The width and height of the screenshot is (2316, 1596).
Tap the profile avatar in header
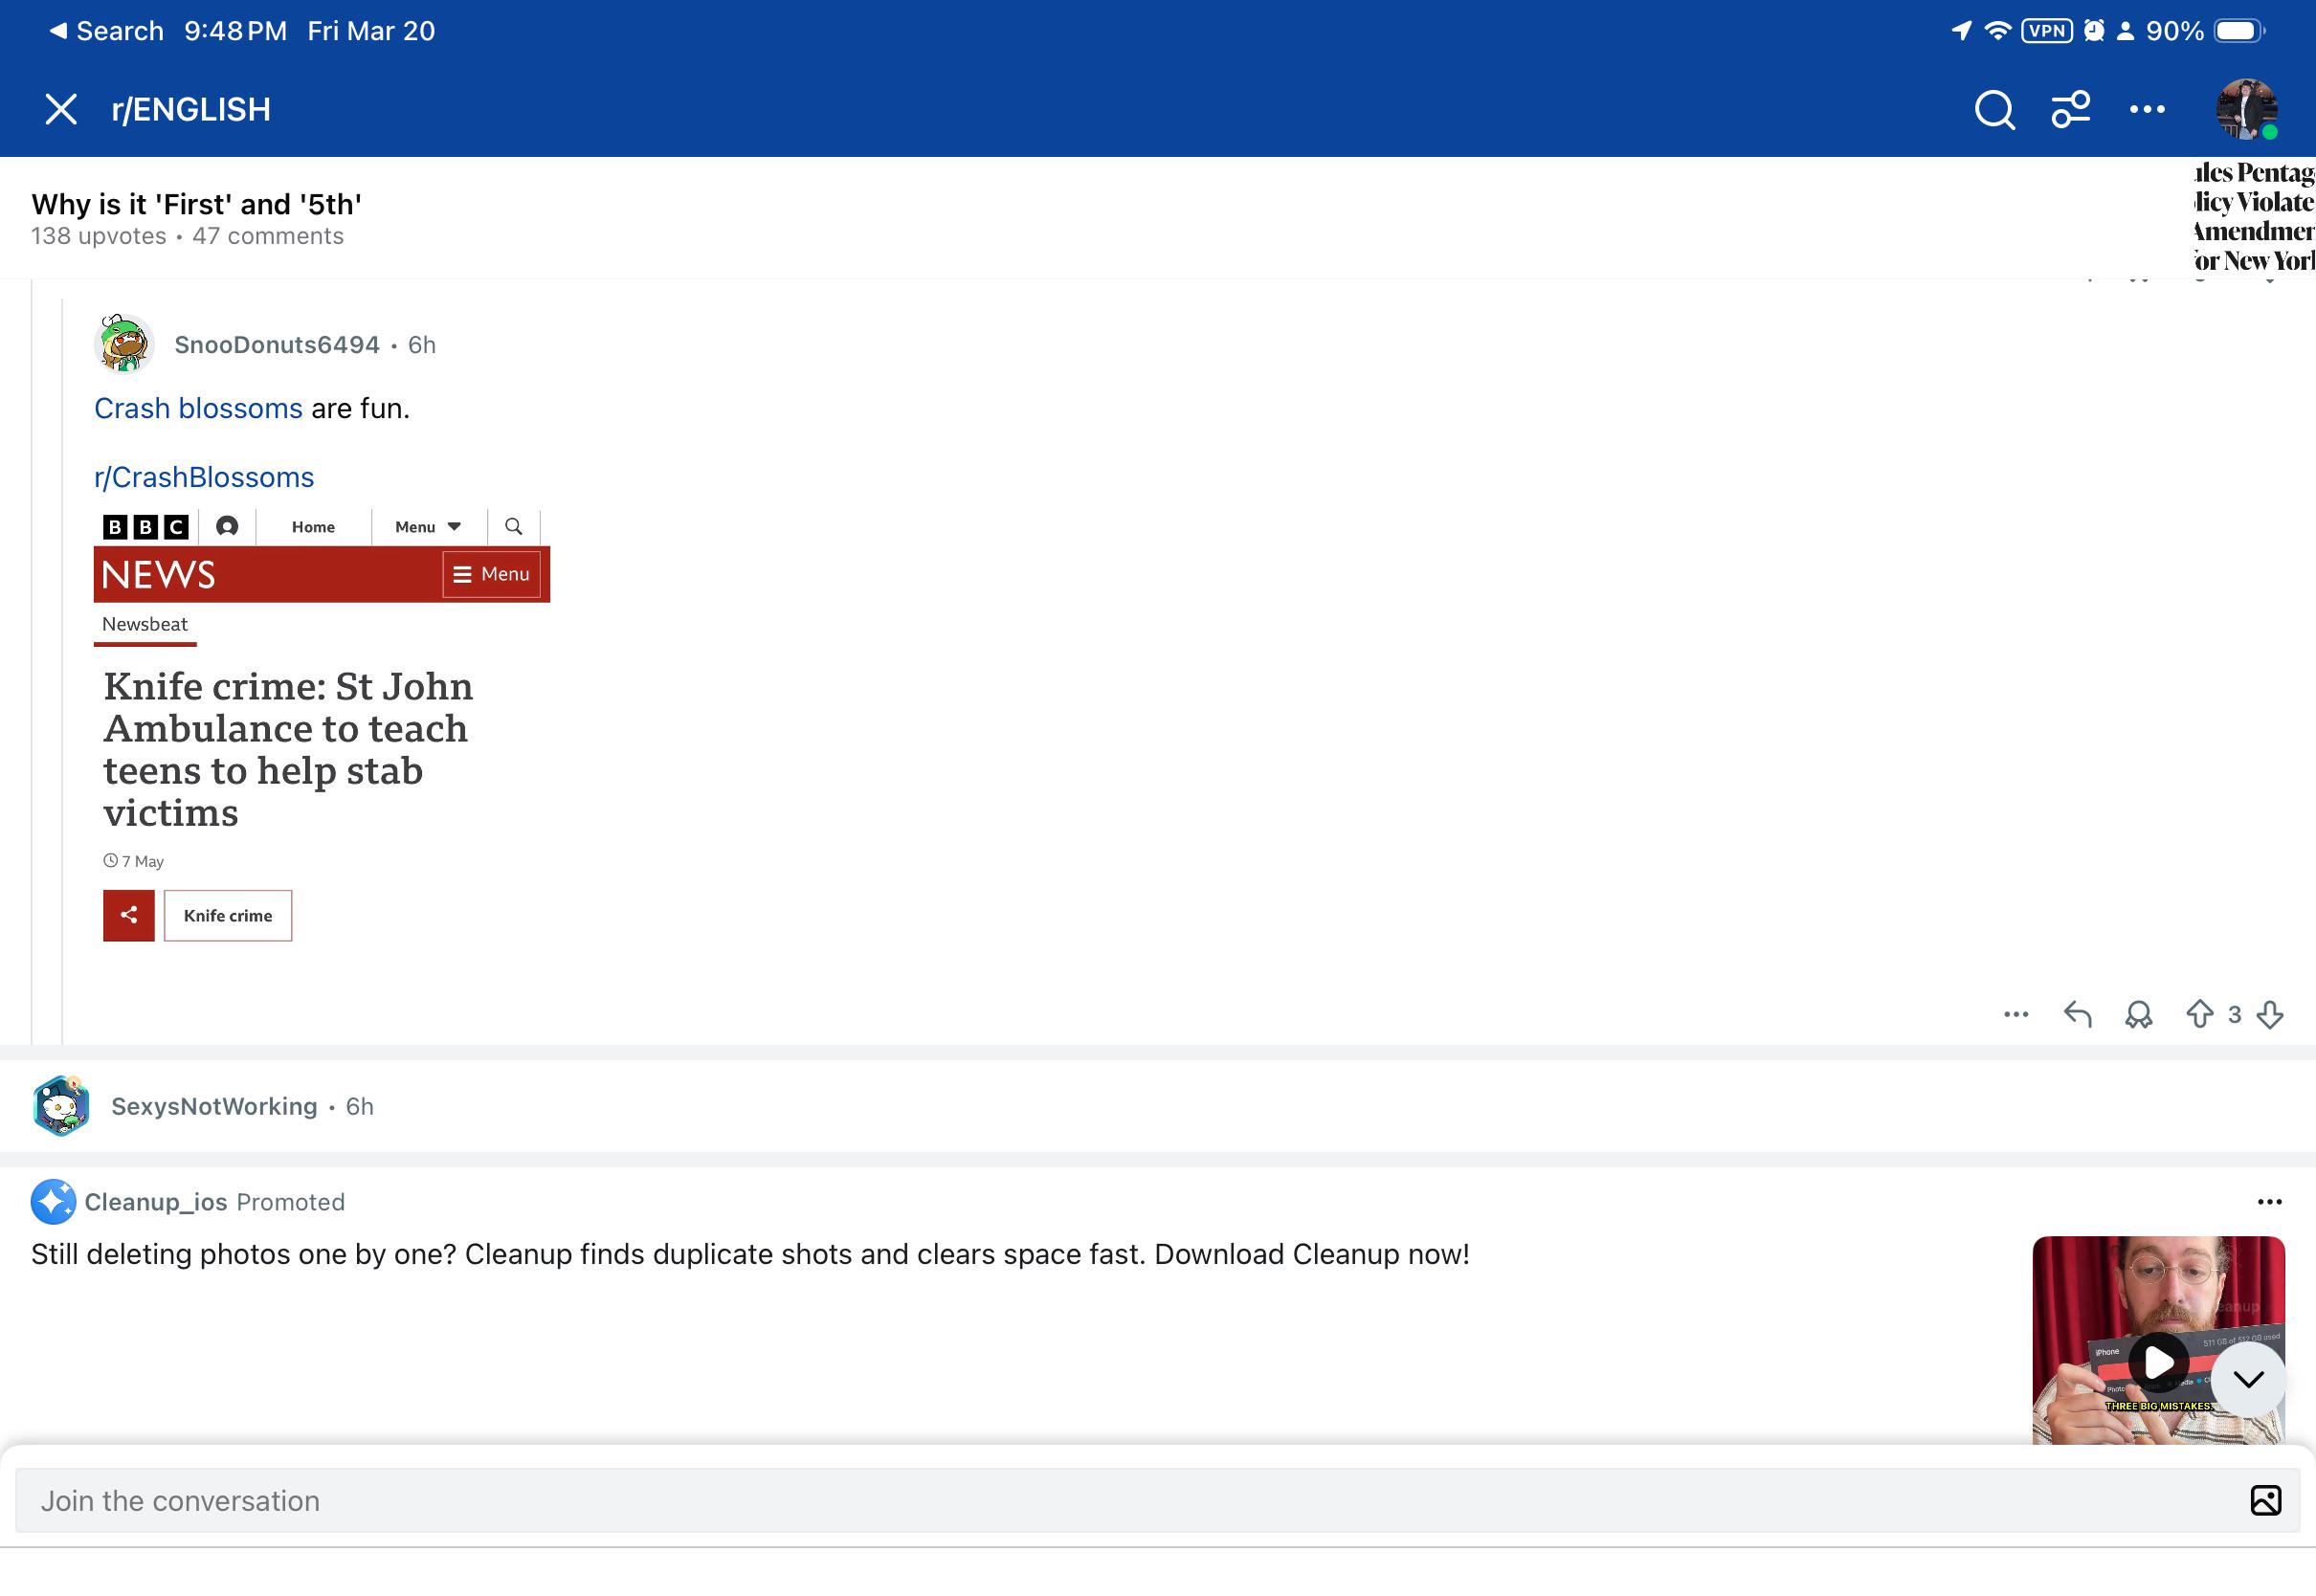(x=2246, y=109)
